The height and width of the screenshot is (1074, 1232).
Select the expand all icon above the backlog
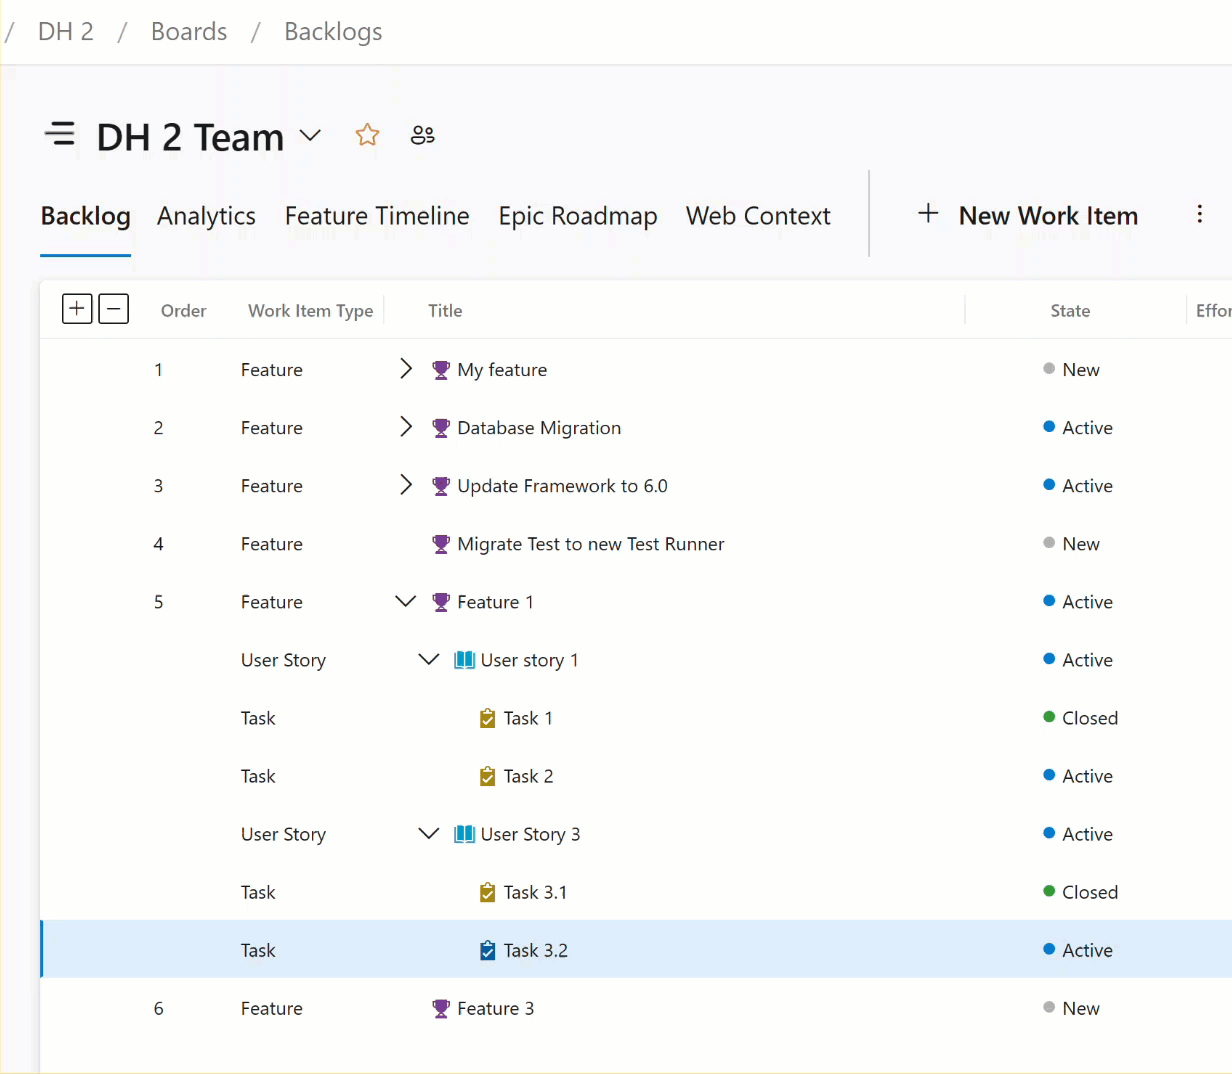coord(77,308)
